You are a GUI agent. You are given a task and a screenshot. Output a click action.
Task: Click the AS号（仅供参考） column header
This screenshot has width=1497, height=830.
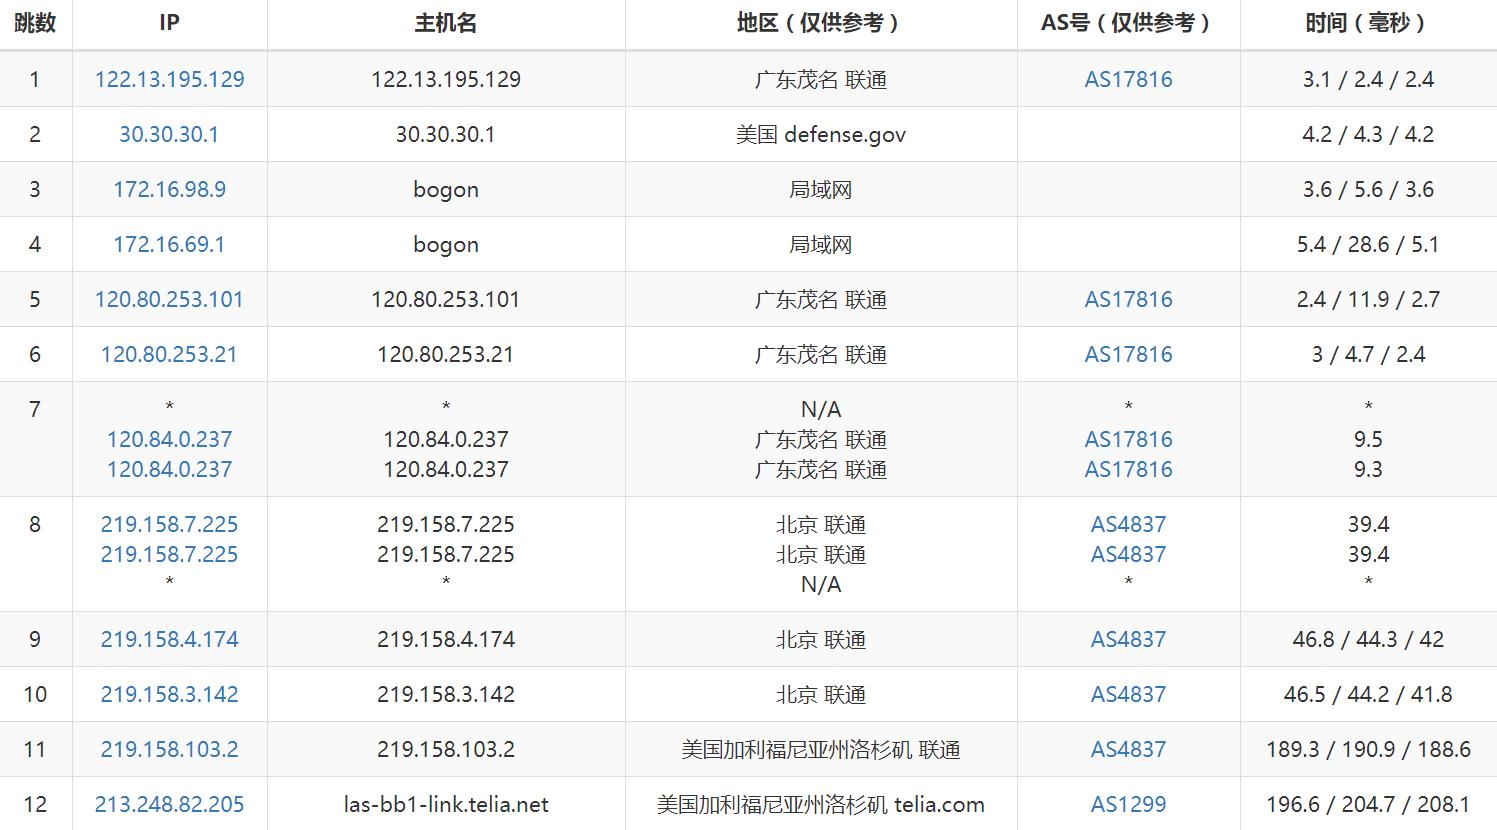(1128, 23)
